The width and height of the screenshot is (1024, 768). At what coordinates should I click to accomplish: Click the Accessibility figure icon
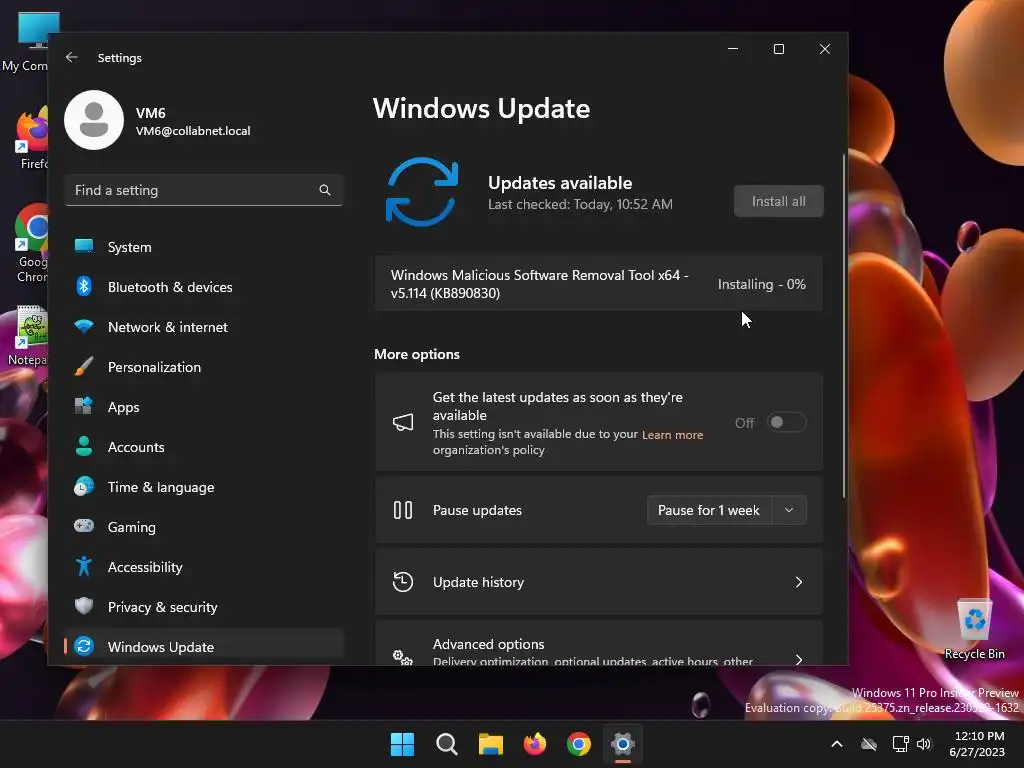[x=84, y=566]
